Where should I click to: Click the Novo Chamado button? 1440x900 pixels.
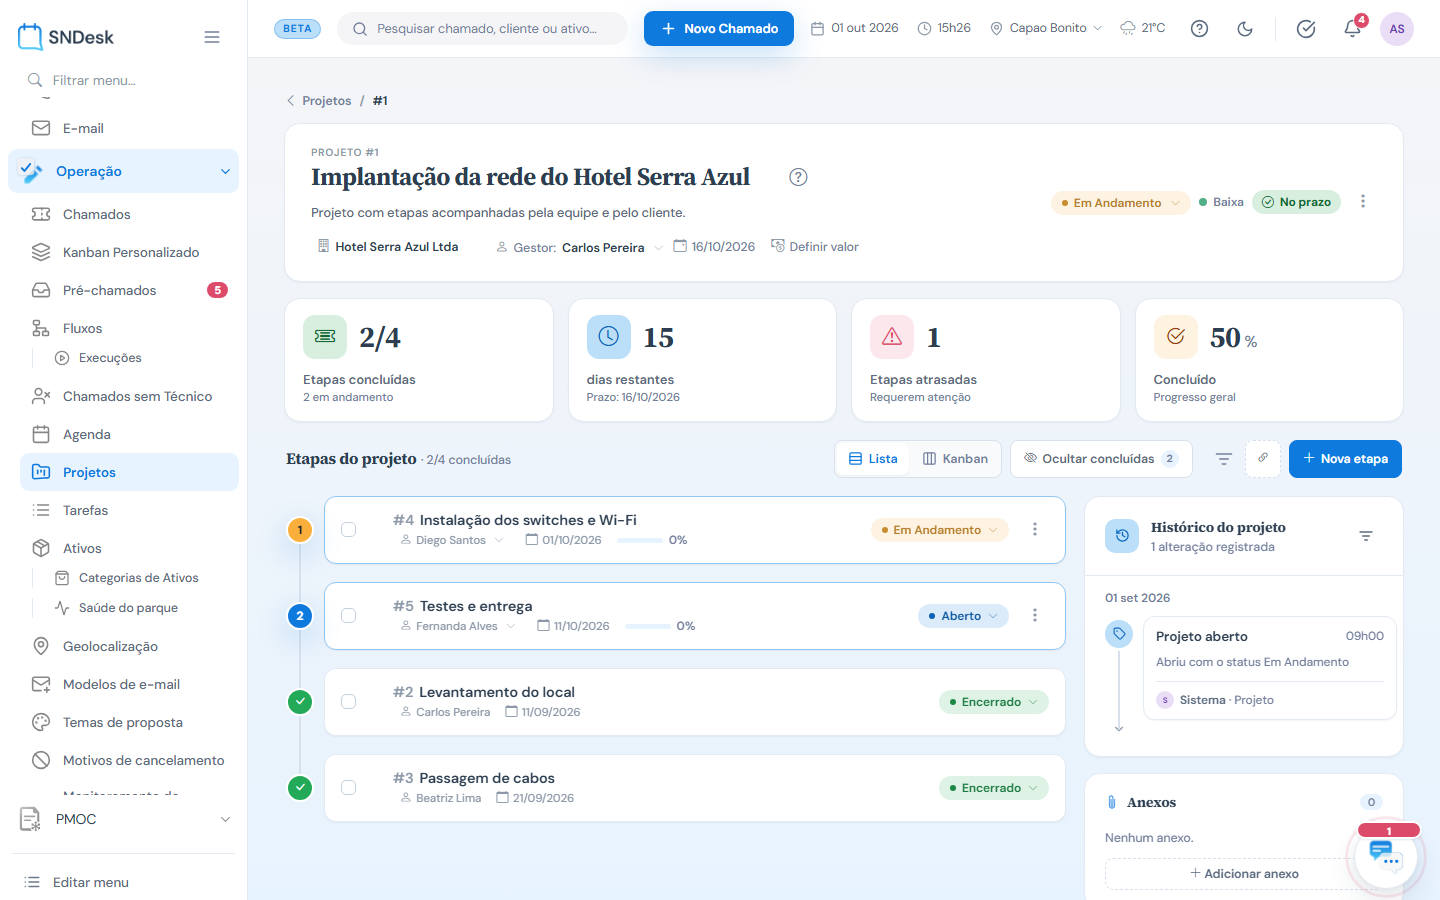(719, 28)
